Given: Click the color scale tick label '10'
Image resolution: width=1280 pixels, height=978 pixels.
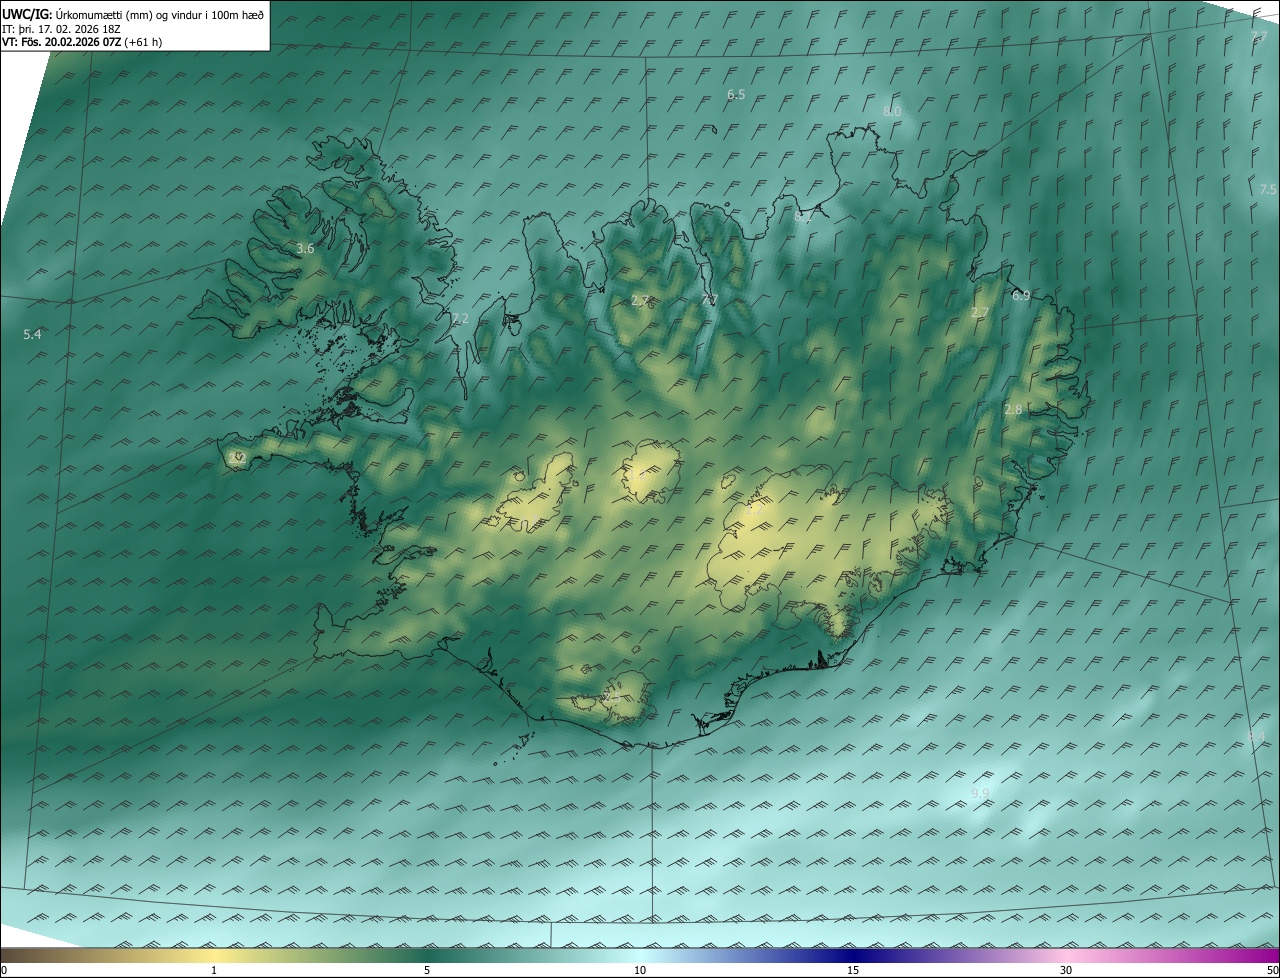Looking at the screenshot, I should [640, 971].
